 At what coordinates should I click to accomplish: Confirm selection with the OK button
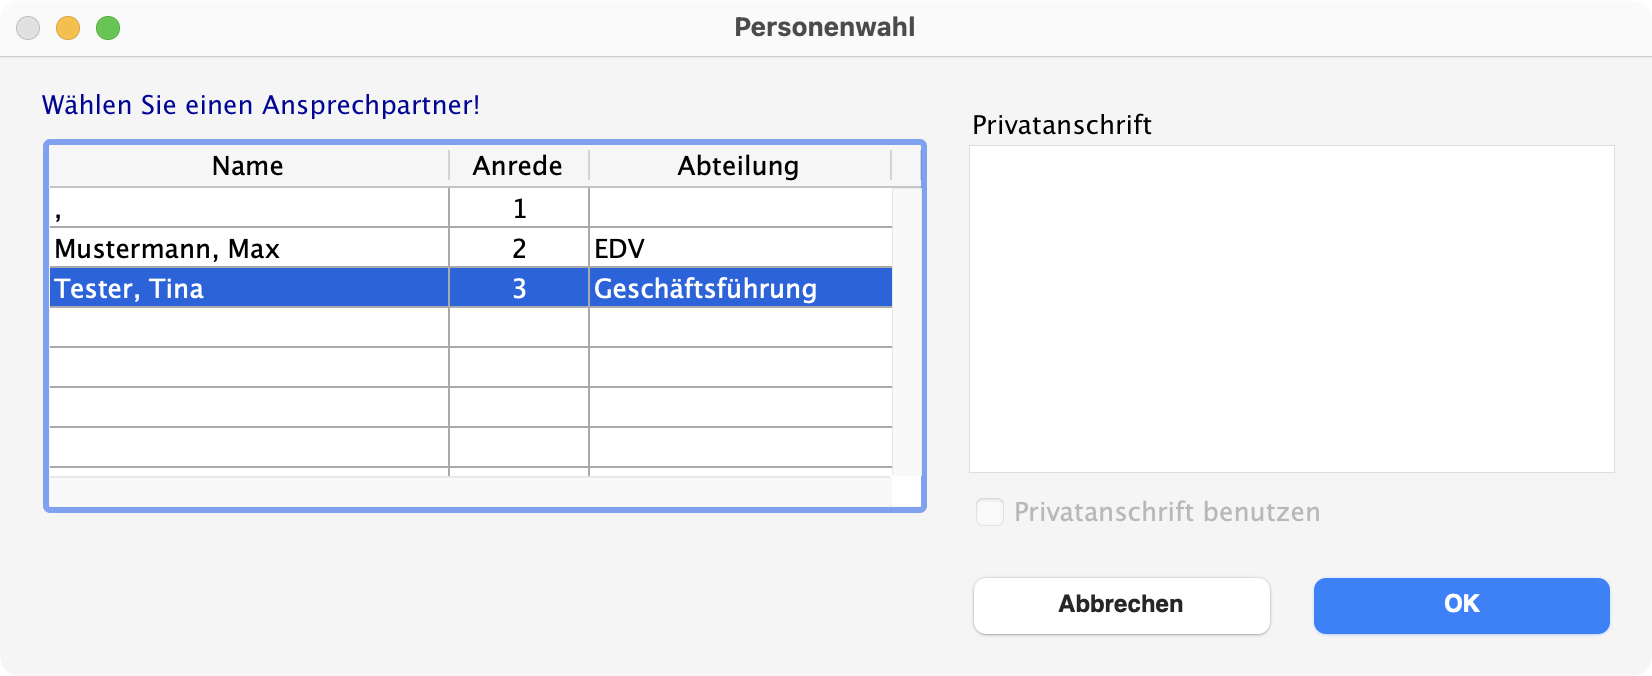[x=1461, y=605]
